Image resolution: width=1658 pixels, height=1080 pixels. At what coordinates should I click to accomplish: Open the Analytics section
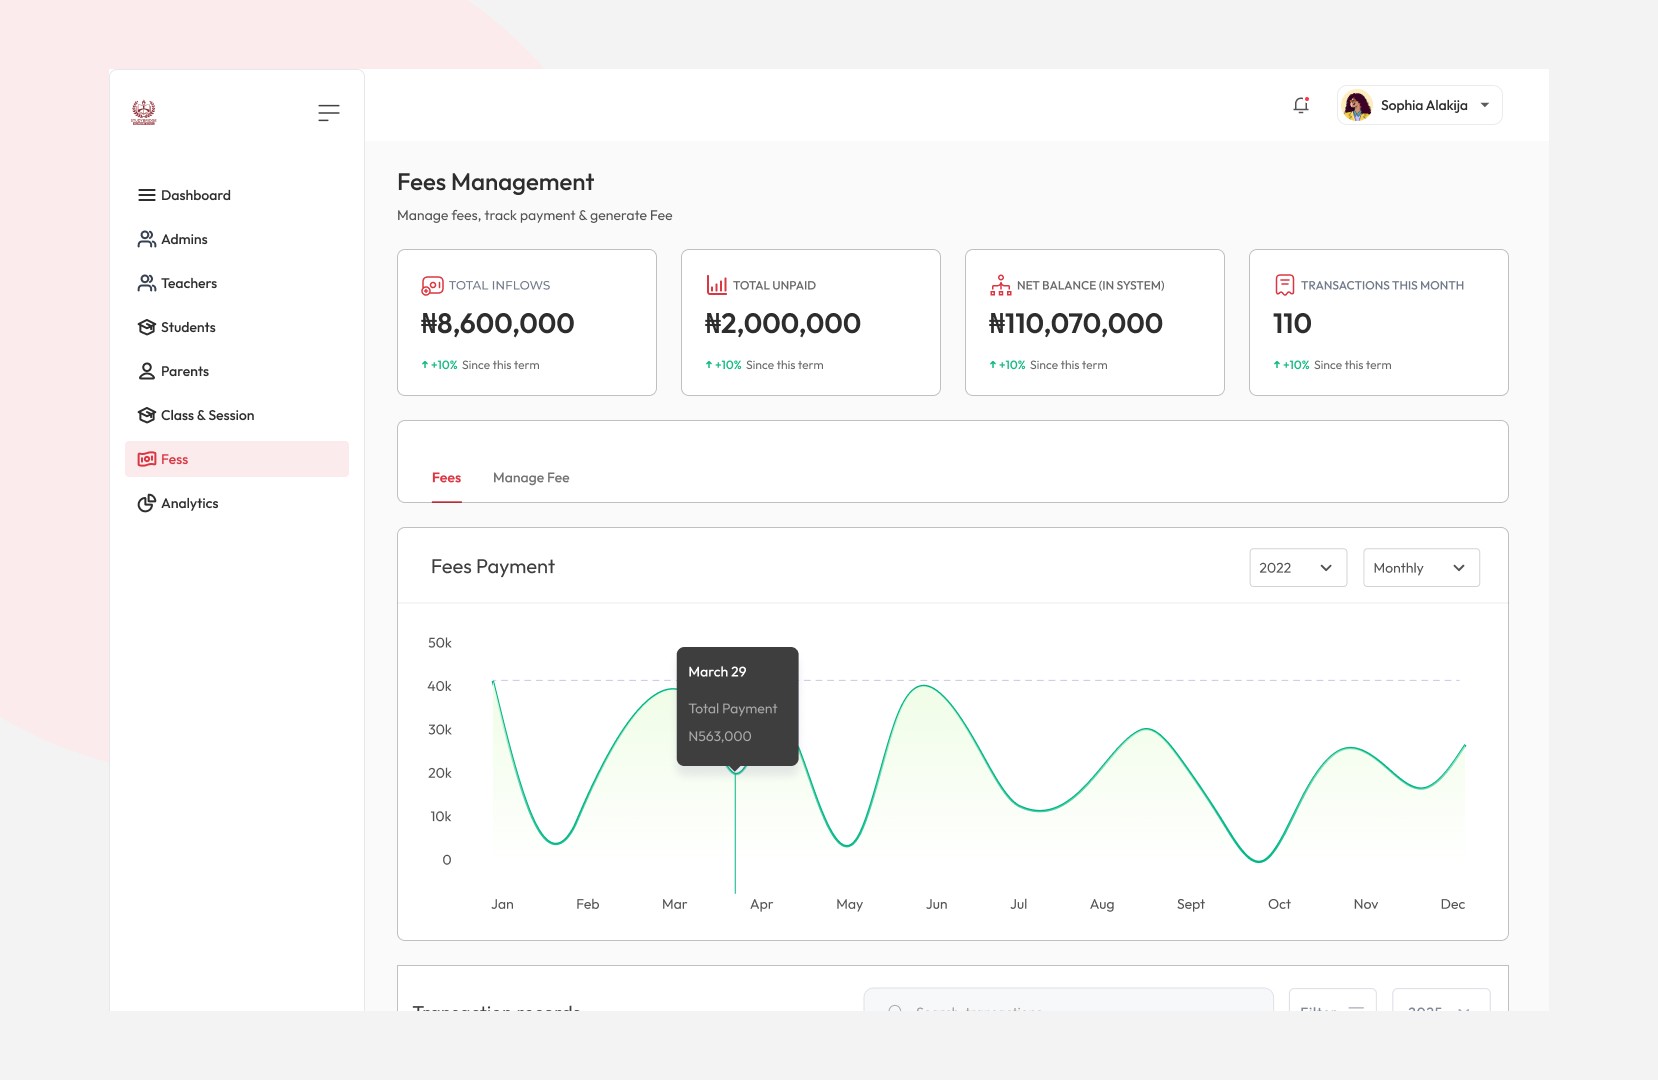coord(237,503)
